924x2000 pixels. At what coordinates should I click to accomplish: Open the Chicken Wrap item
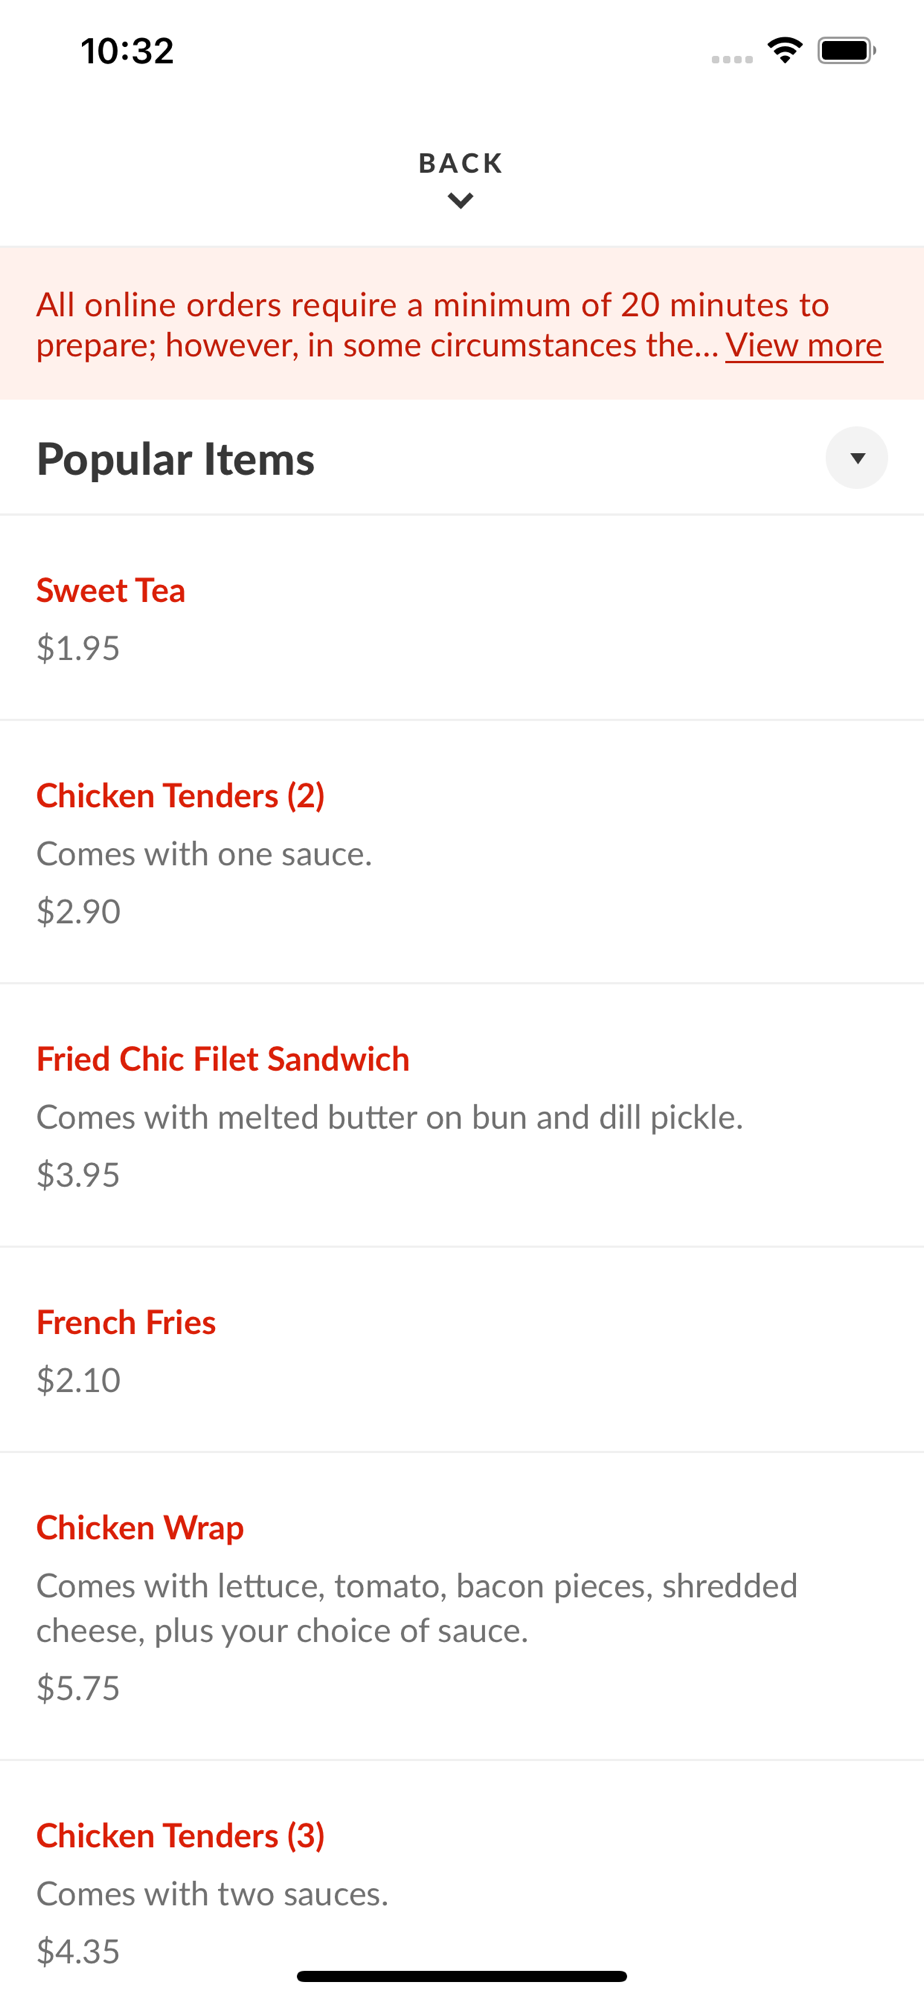pyautogui.click(x=140, y=1528)
